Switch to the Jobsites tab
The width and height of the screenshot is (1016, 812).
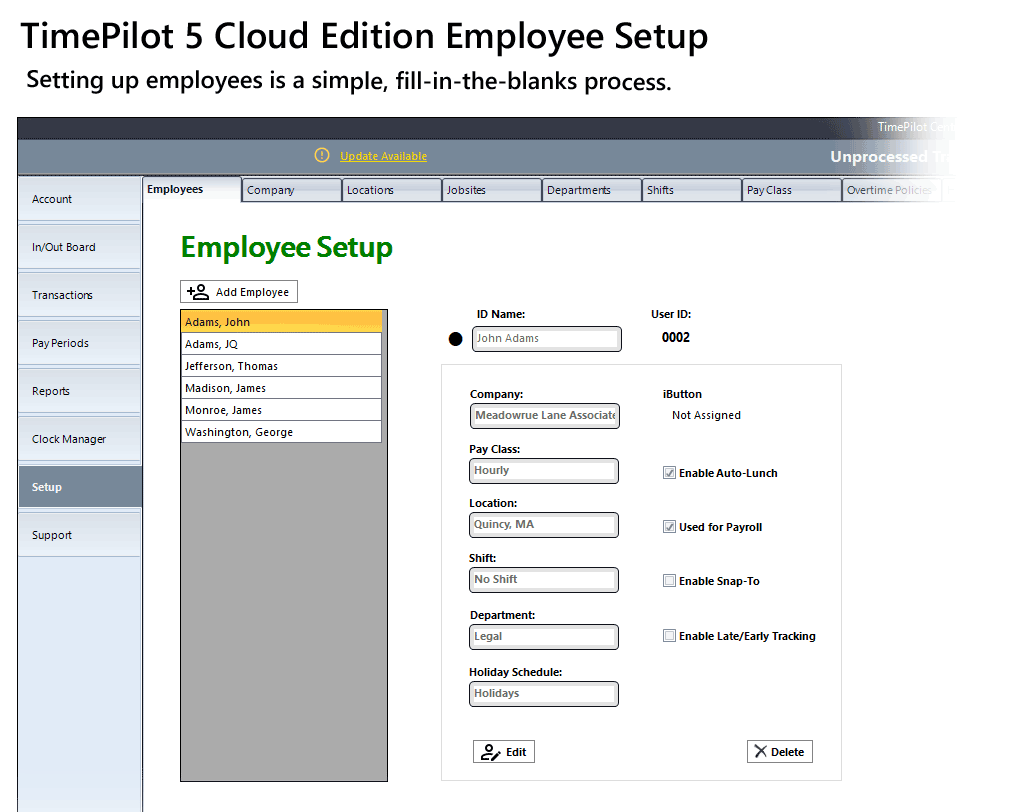(x=491, y=190)
